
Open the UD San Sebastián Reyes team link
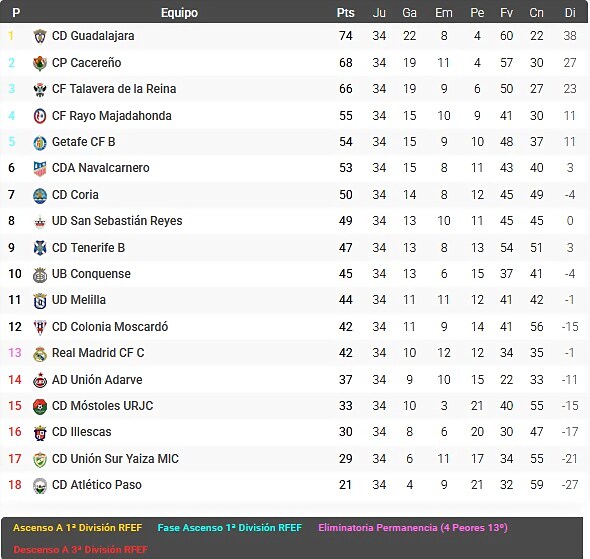(x=117, y=221)
